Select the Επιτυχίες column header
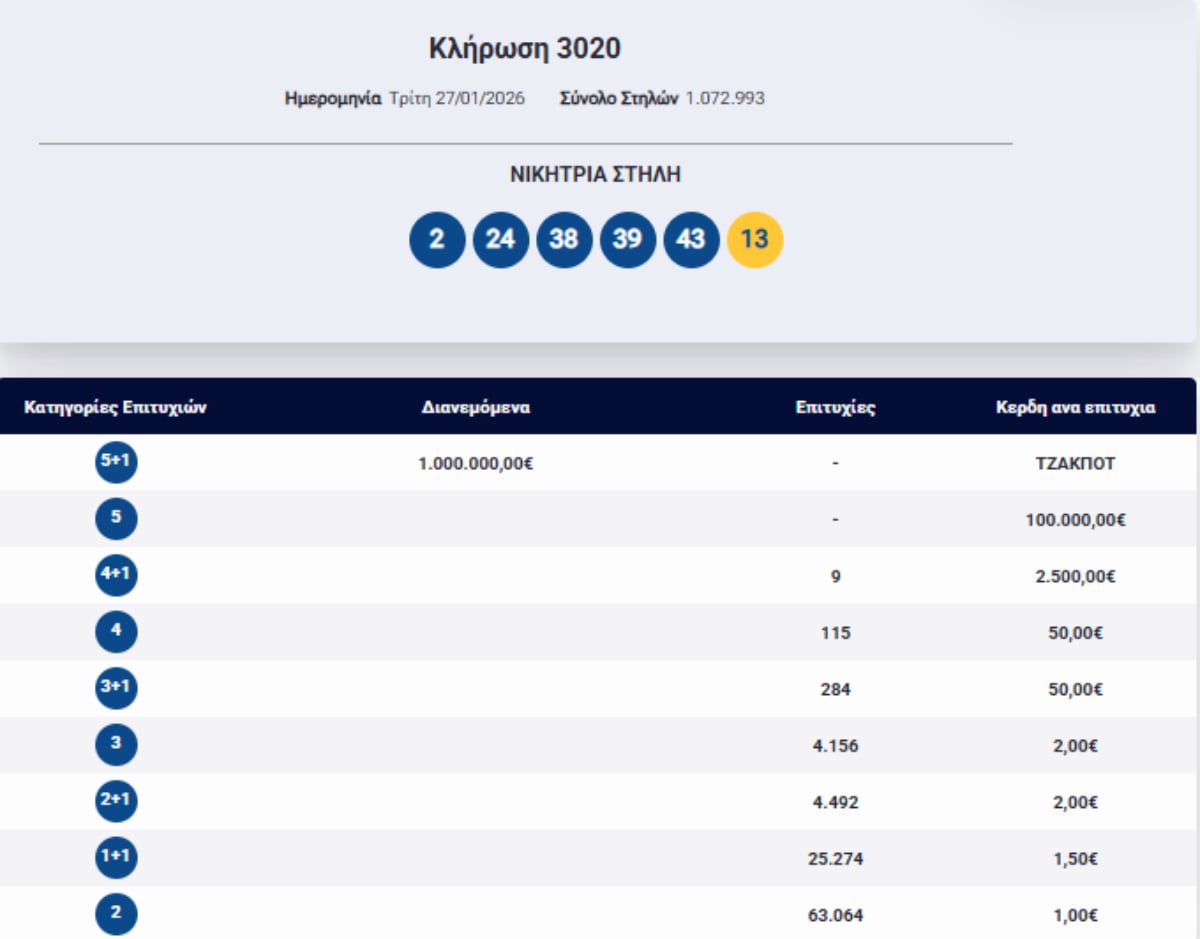The width and height of the screenshot is (1200, 939). [x=835, y=408]
